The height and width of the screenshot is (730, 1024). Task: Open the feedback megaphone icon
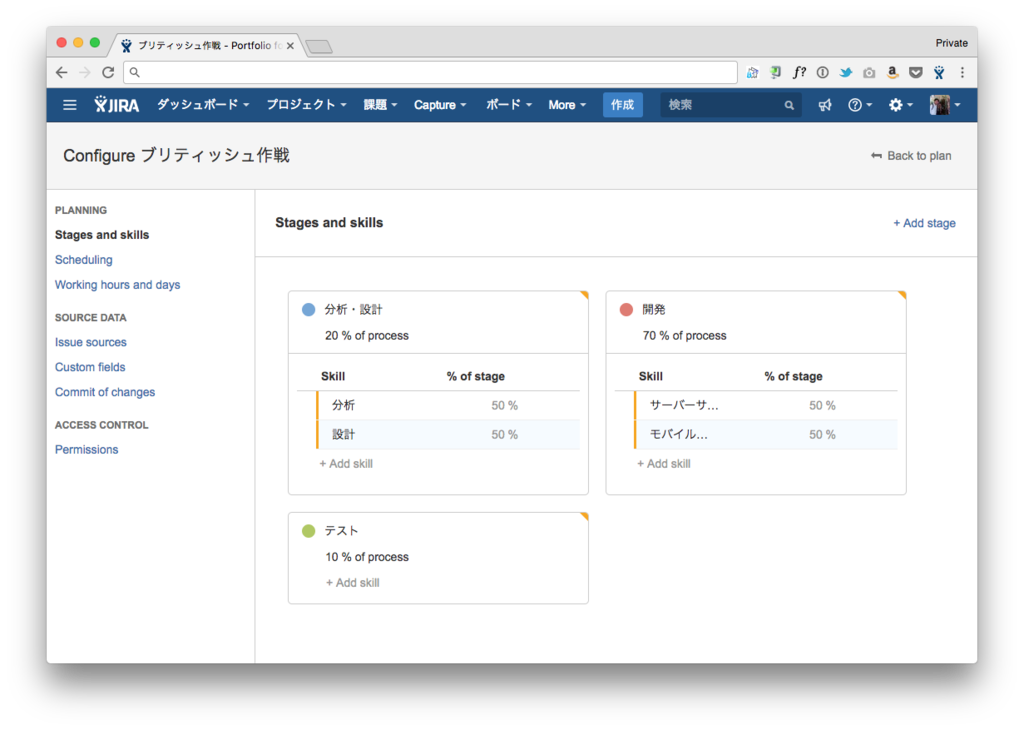tap(825, 105)
